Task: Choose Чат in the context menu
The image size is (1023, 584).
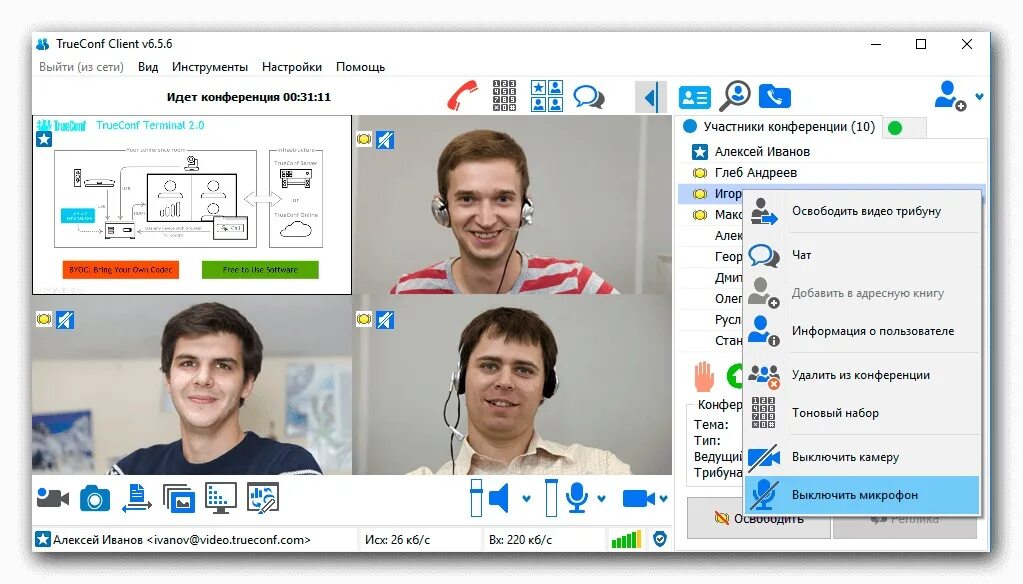Action: coord(862,255)
